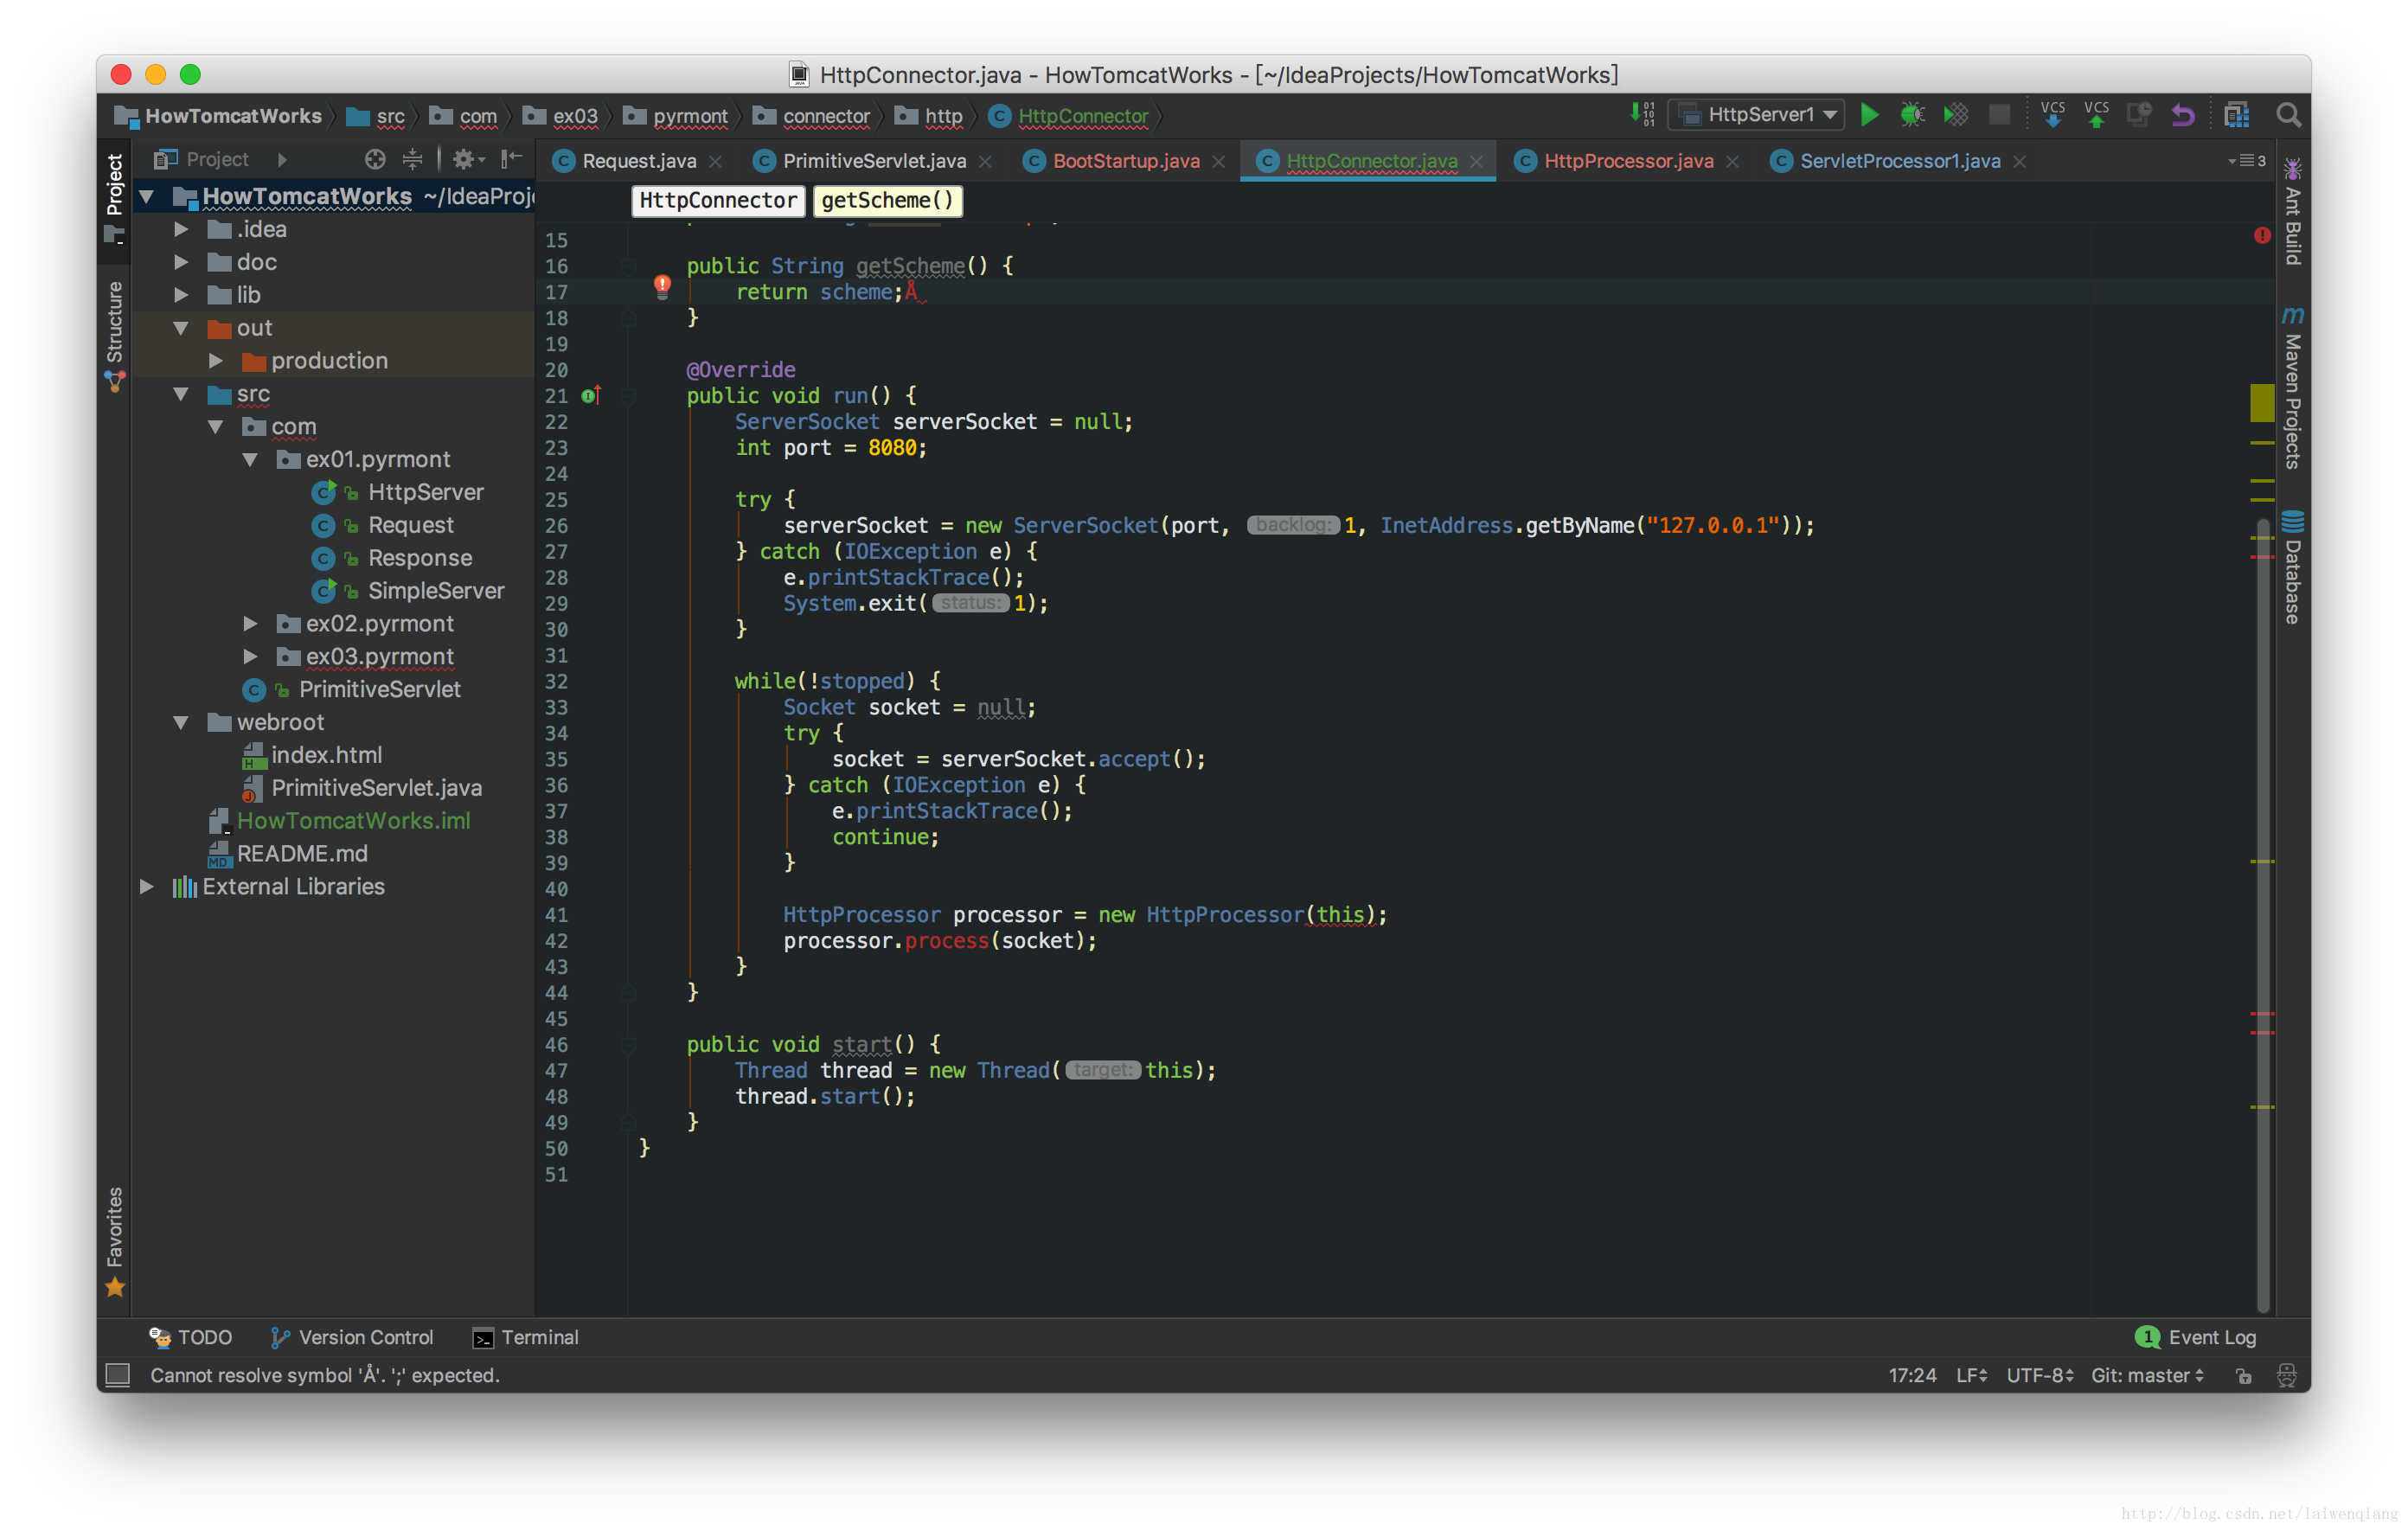2408x1531 pixels.
Task: Show local history icon in toolbar
Action: 2139,115
